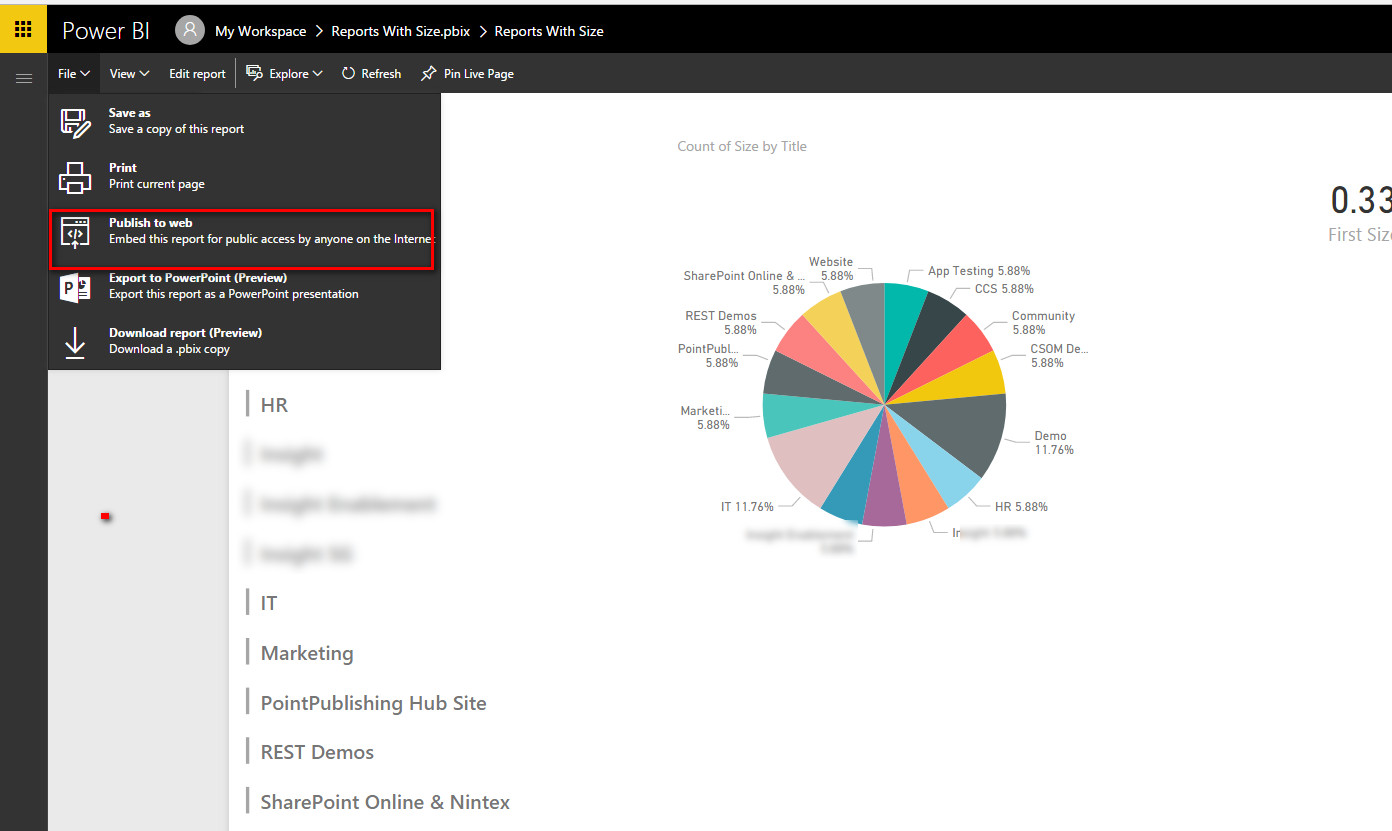1392x831 pixels.
Task: Open the File dropdown menu
Action: [73, 73]
